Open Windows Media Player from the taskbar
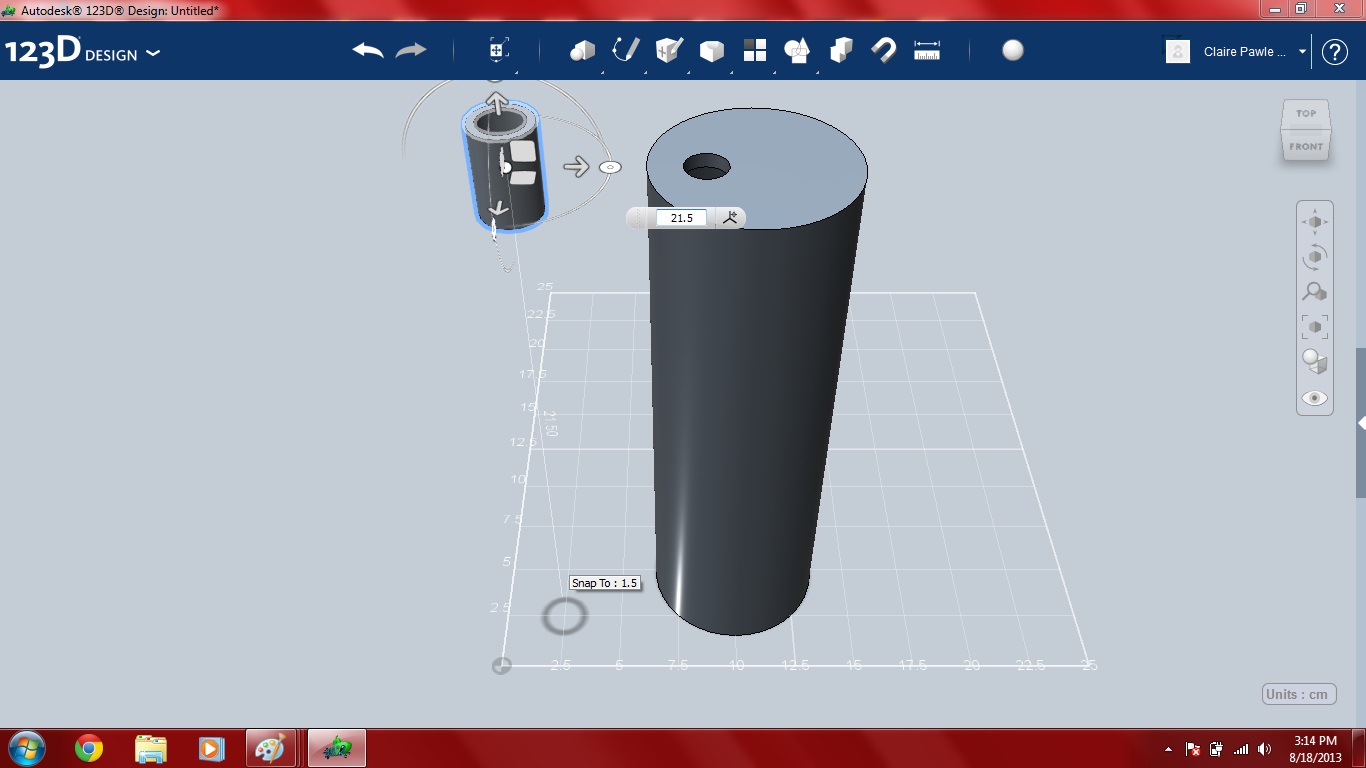Image resolution: width=1366 pixels, height=768 pixels. pyautogui.click(x=211, y=748)
